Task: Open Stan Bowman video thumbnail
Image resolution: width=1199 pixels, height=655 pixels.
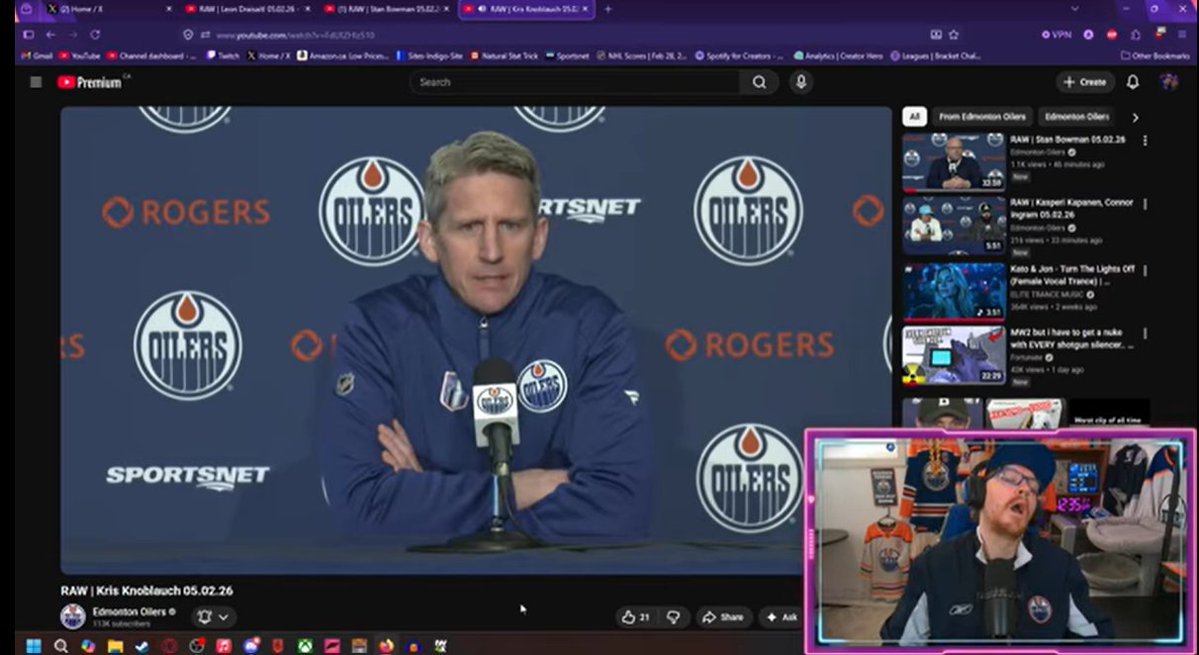Action: coord(954,162)
